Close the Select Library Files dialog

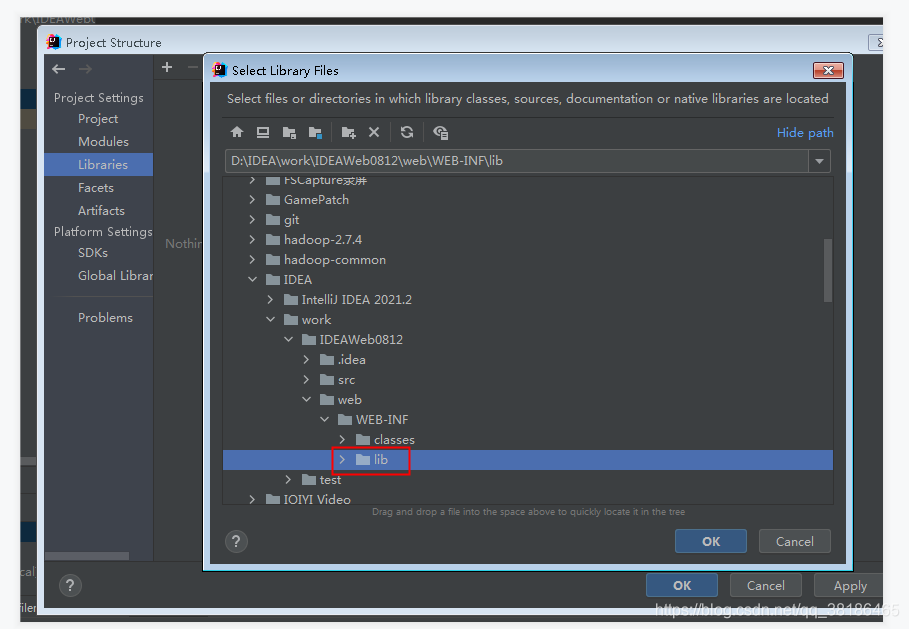(x=828, y=70)
